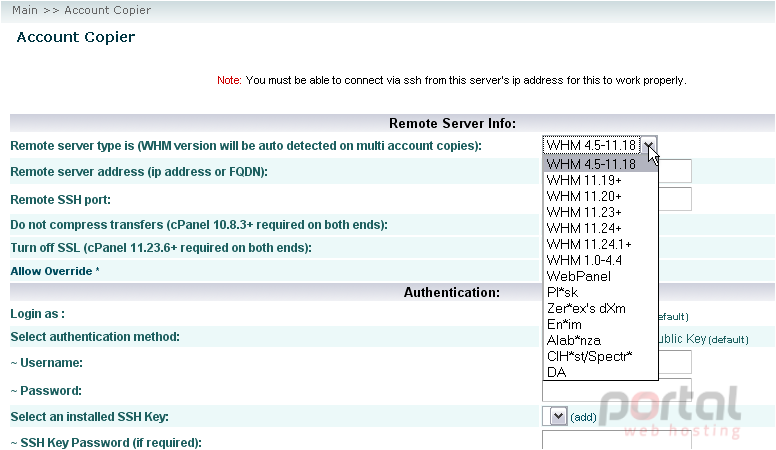Select En*im option

click(600, 324)
